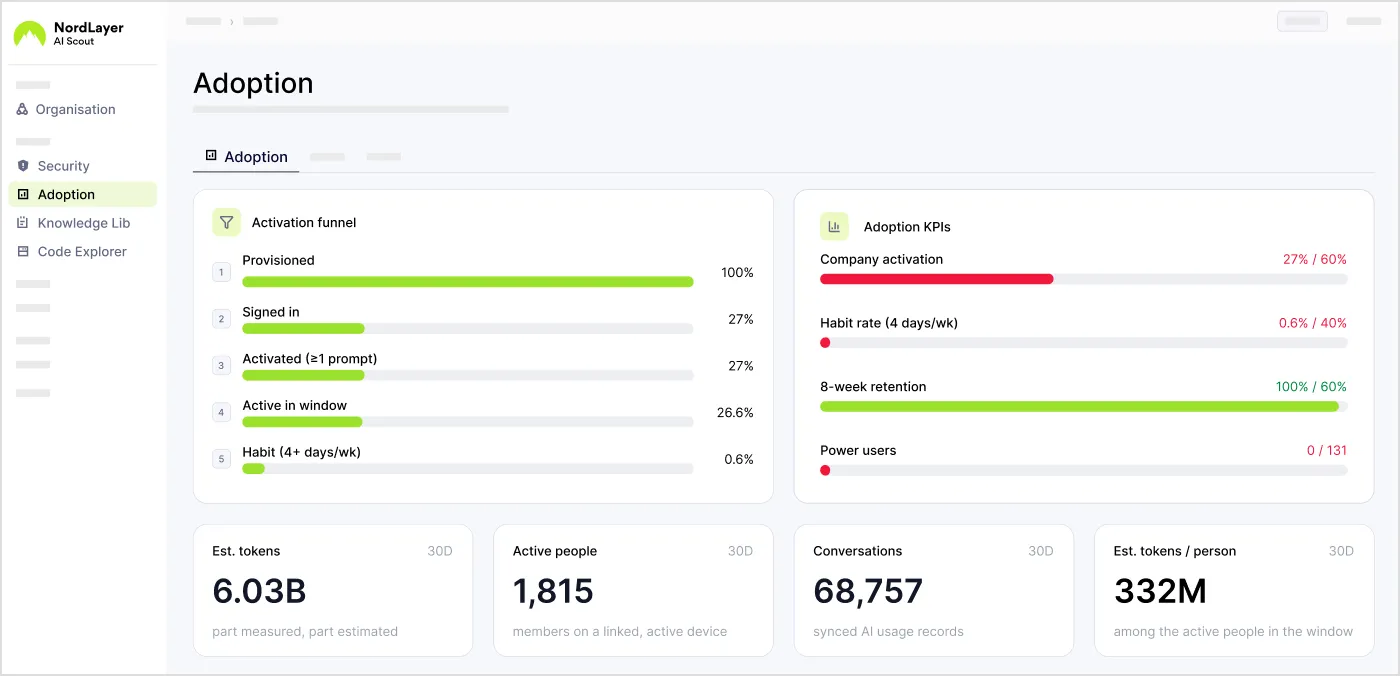
Task: Go to Knowledge Lib in the sidebar
Action: click(83, 223)
